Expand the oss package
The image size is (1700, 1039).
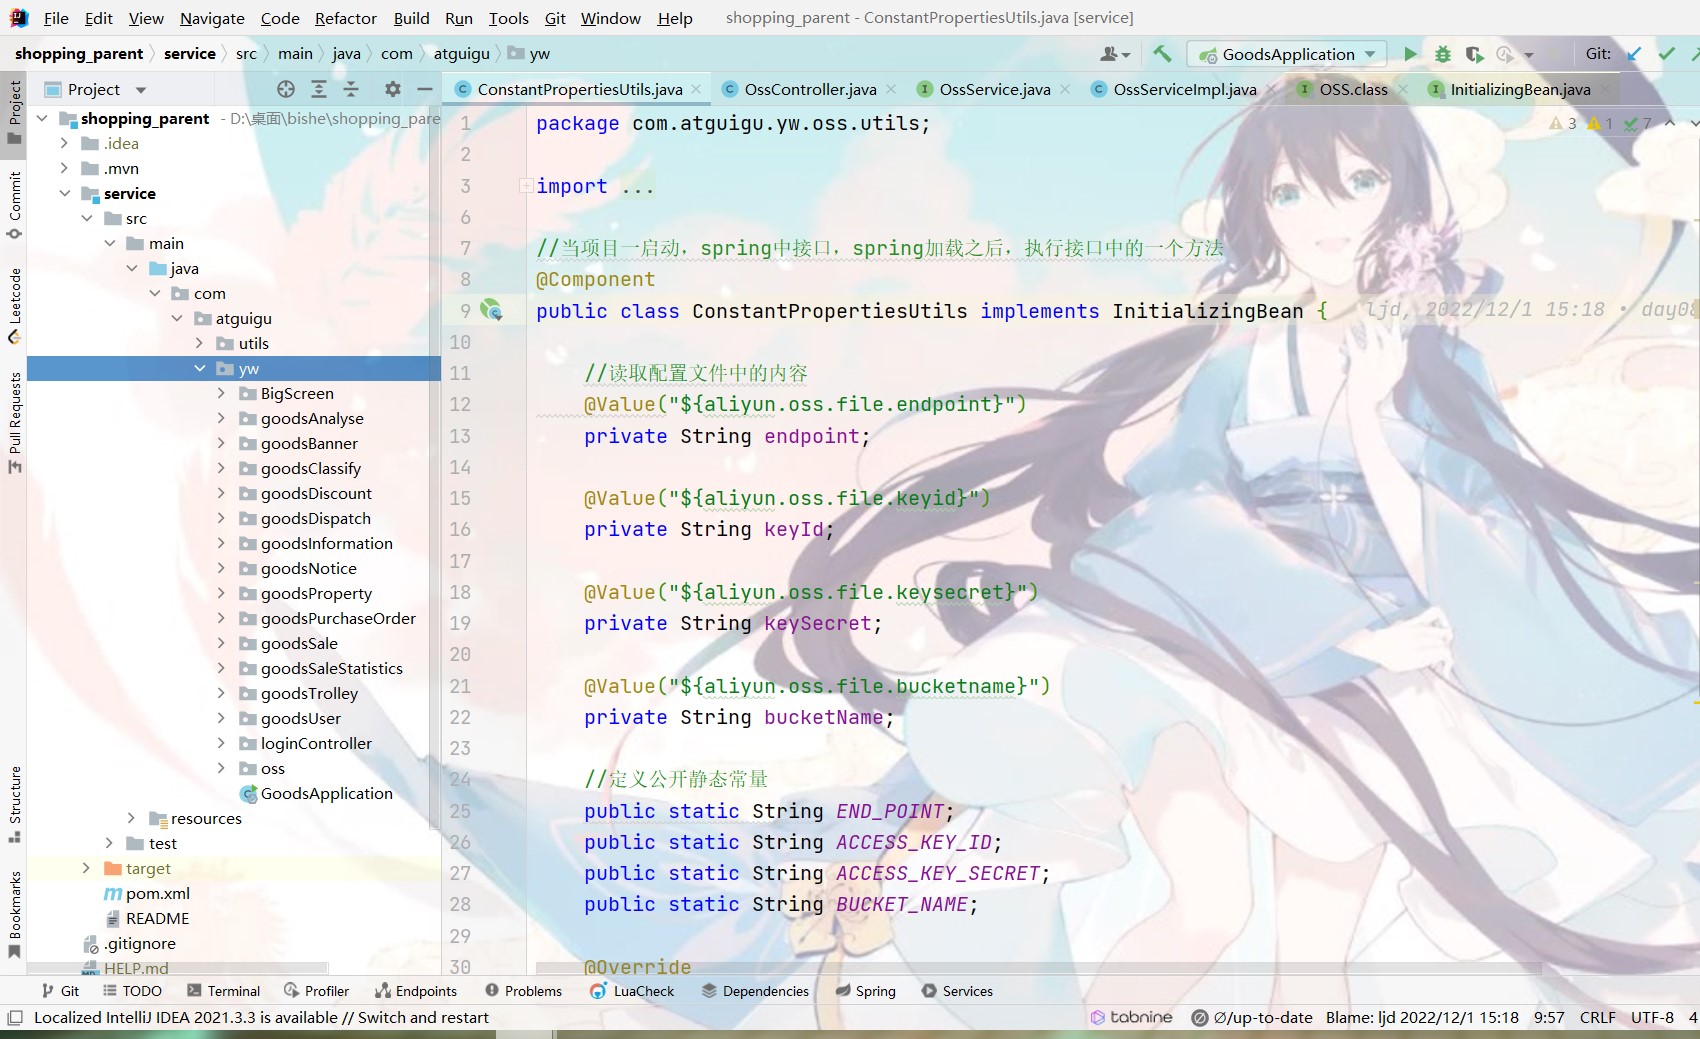221,768
